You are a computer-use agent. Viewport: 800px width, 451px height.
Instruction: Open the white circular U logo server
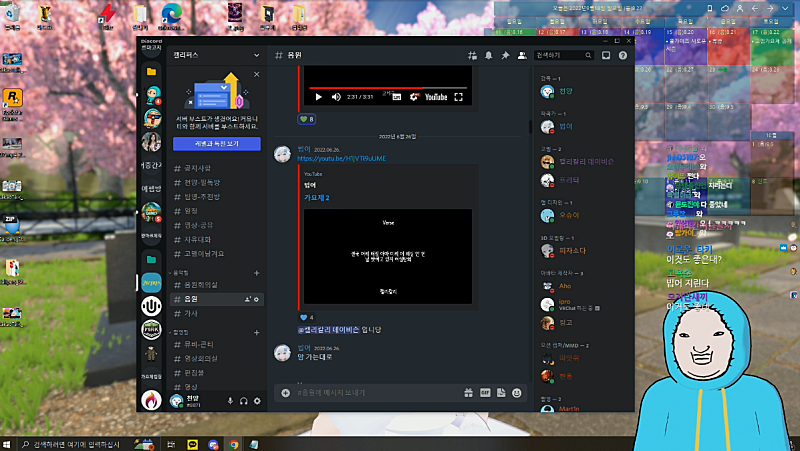pos(152,306)
